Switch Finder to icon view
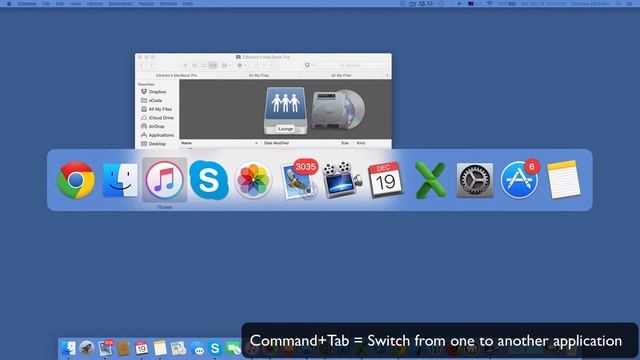The width and height of the screenshot is (640, 360). pyautogui.click(x=185, y=65)
